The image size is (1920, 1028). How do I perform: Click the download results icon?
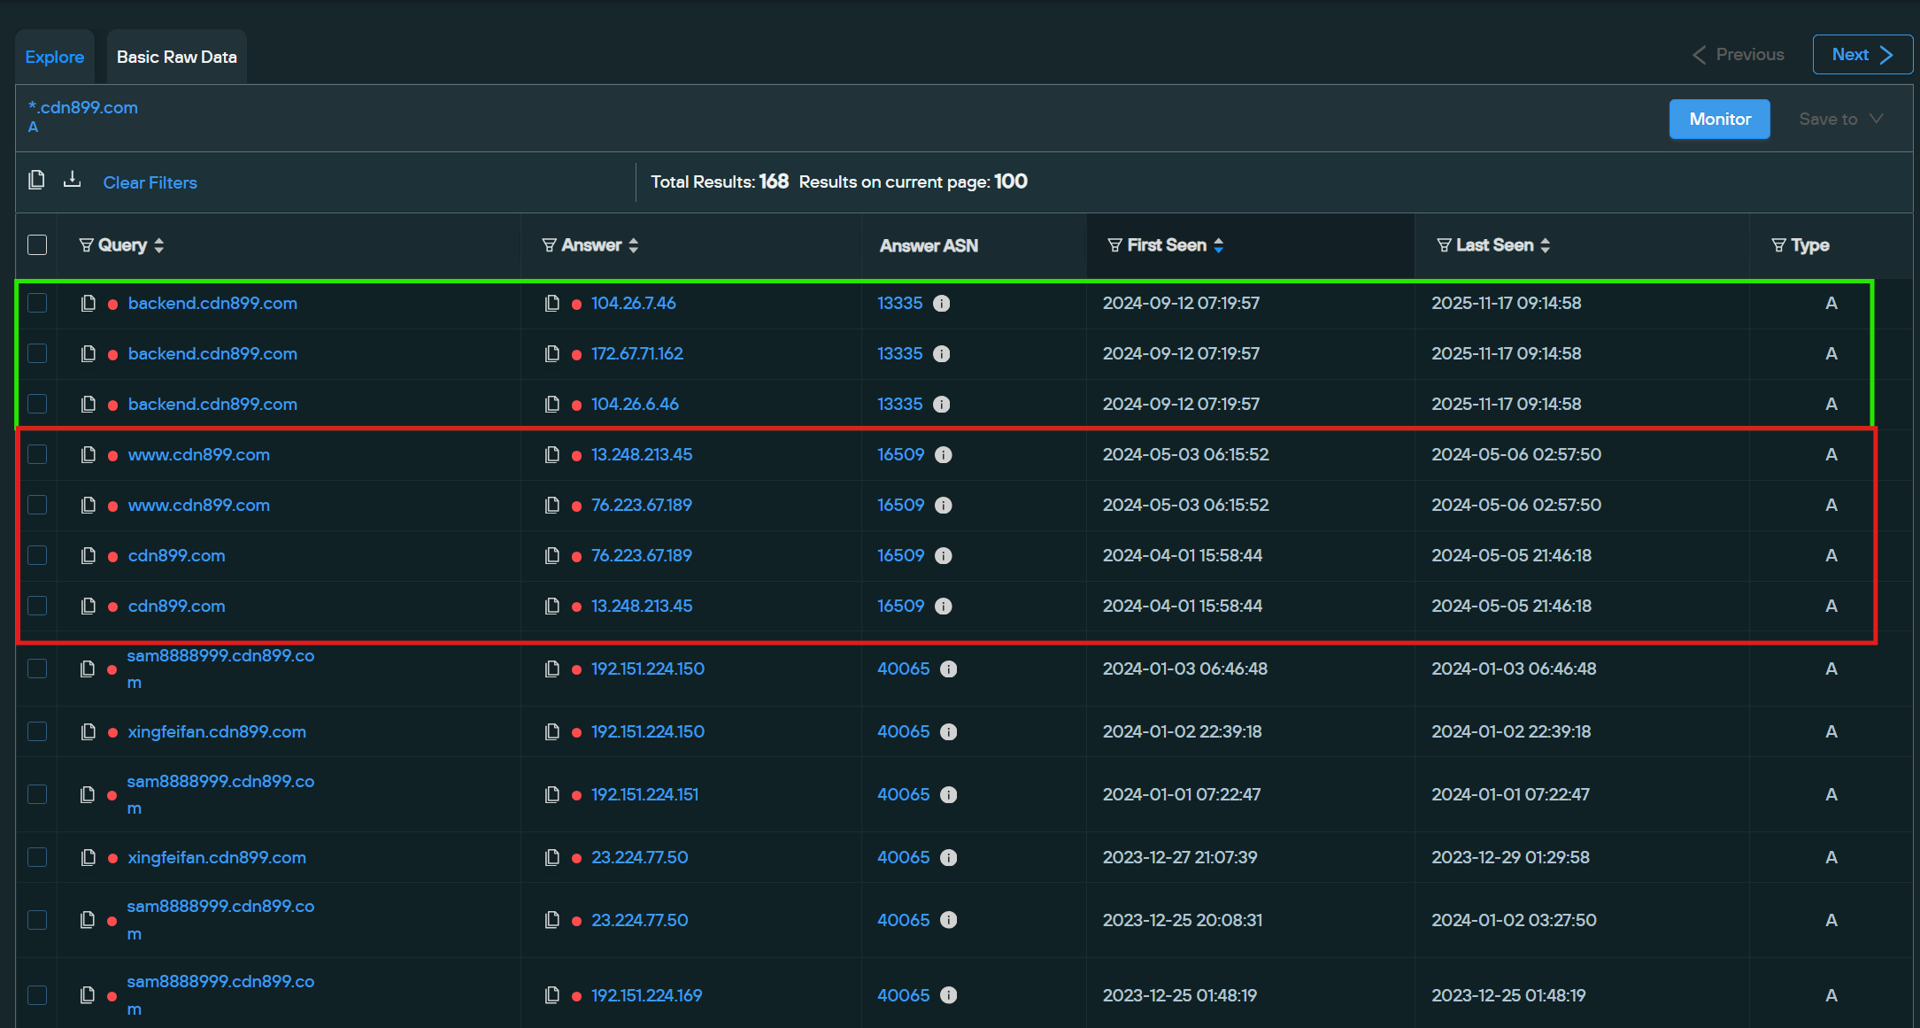click(72, 180)
